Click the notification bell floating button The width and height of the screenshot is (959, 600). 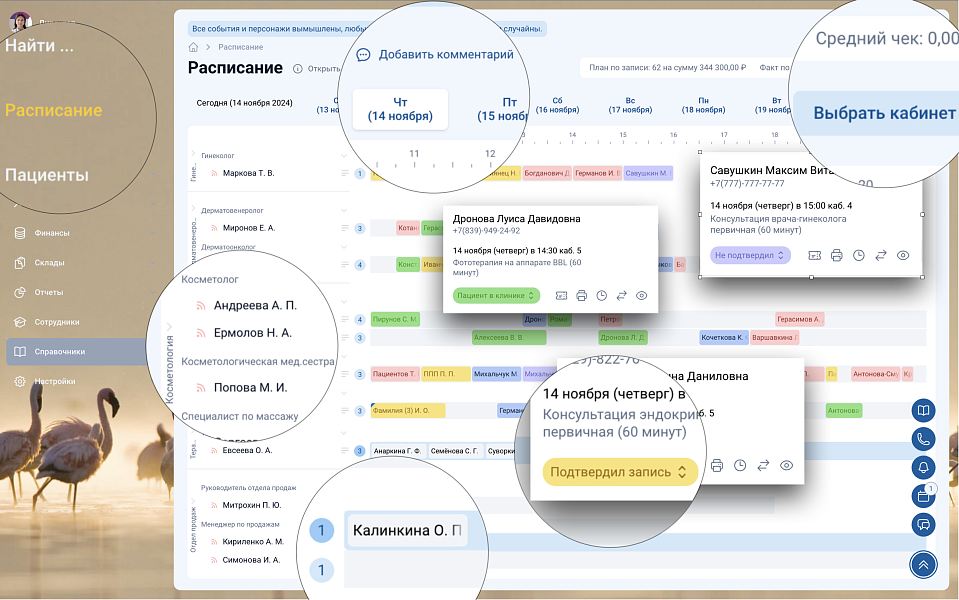[x=923, y=467]
